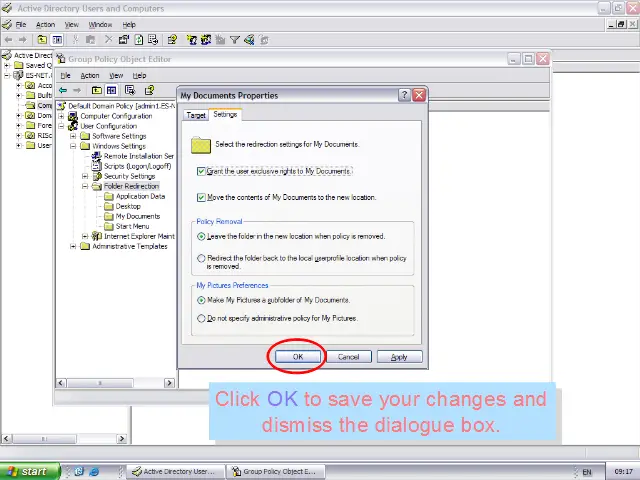Uncheck Grant the user exclusive rights checkbox
Viewport: 640px width, 480px height.
tap(201, 171)
